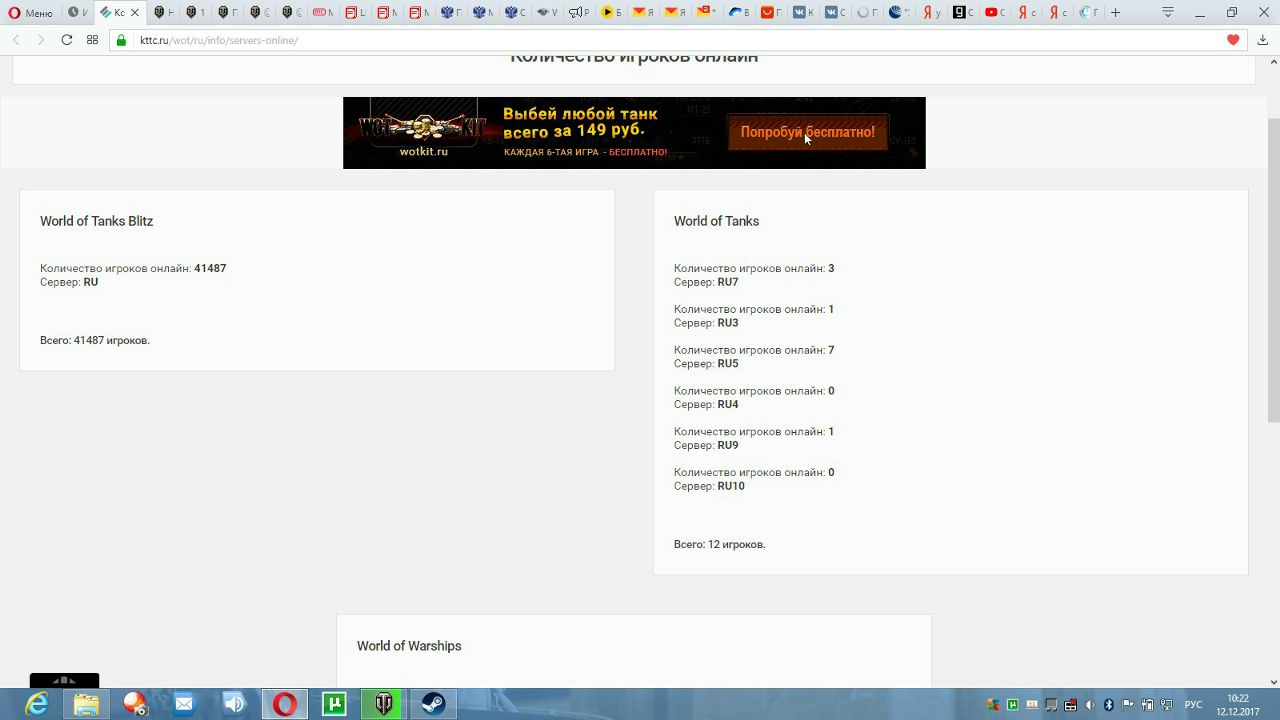Click the Всего: 12 игроков total
Viewport: 1280px width, 720px height.
point(719,544)
